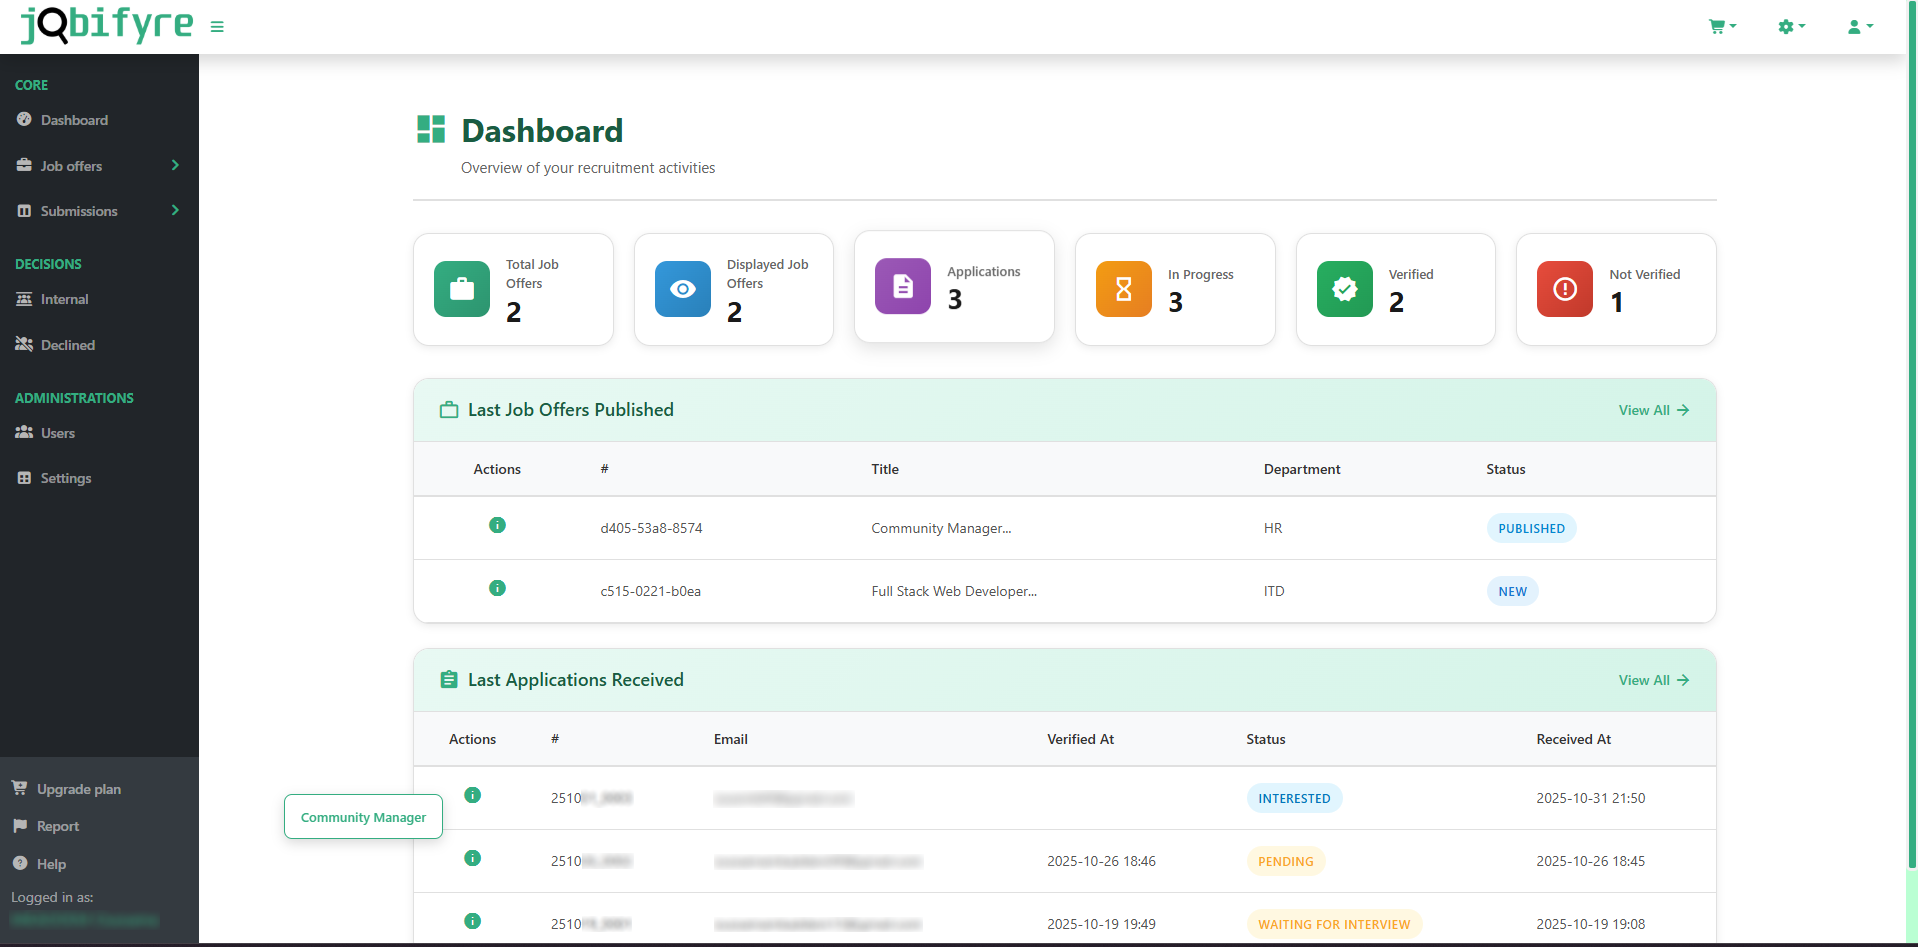
Task: Open the Report item in the sidebar
Action: [x=57, y=826]
